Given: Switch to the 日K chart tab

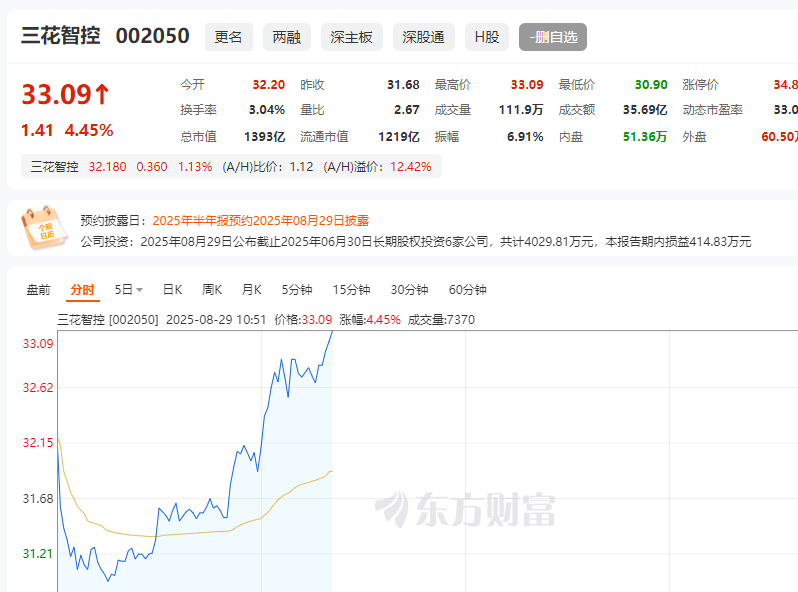Looking at the screenshot, I should point(173,290).
